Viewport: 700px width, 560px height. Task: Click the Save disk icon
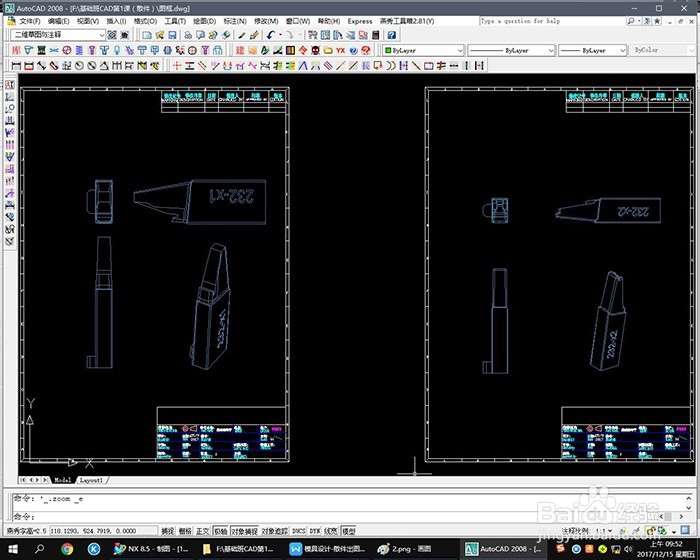coord(172,35)
